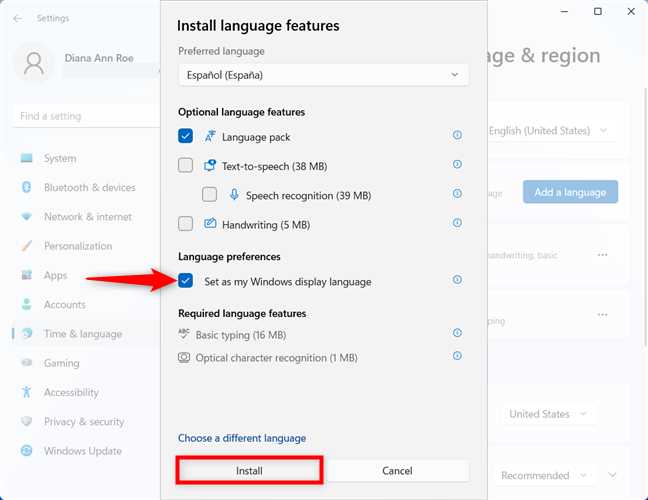648x500 pixels.
Task: Click the Text-to-speech feature icon
Action: [x=210, y=166]
